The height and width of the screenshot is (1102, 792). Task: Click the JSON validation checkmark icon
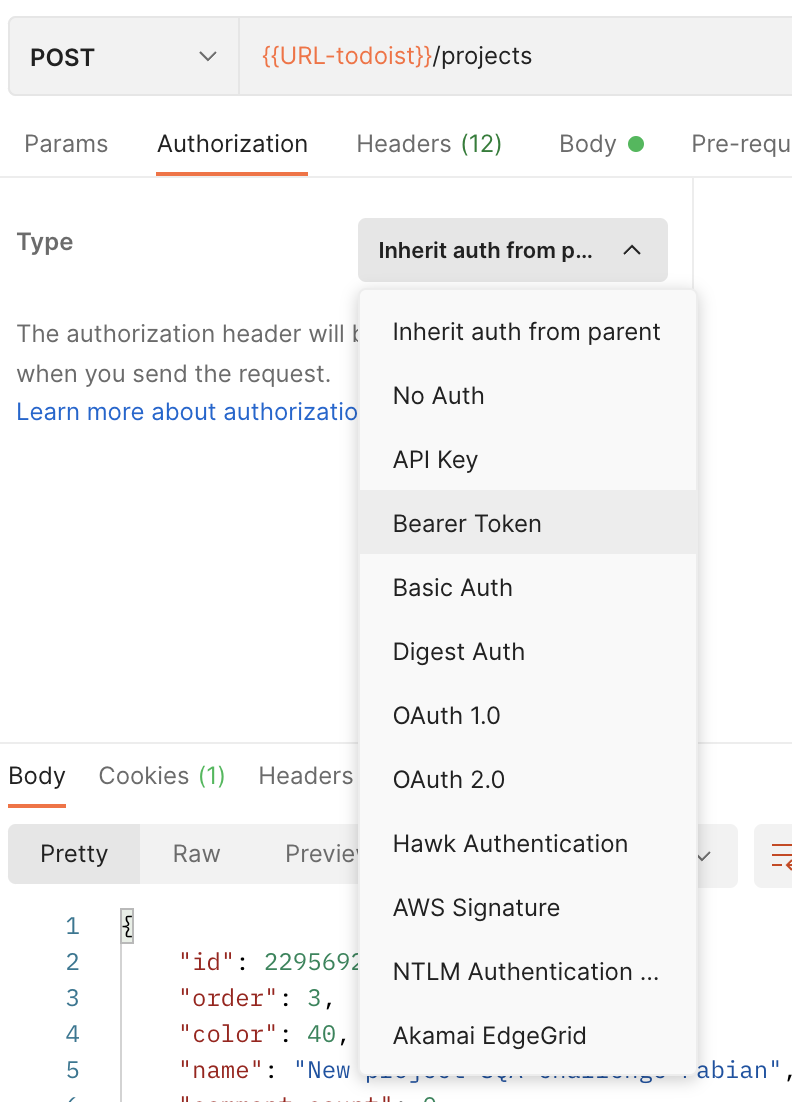(x=703, y=856)
